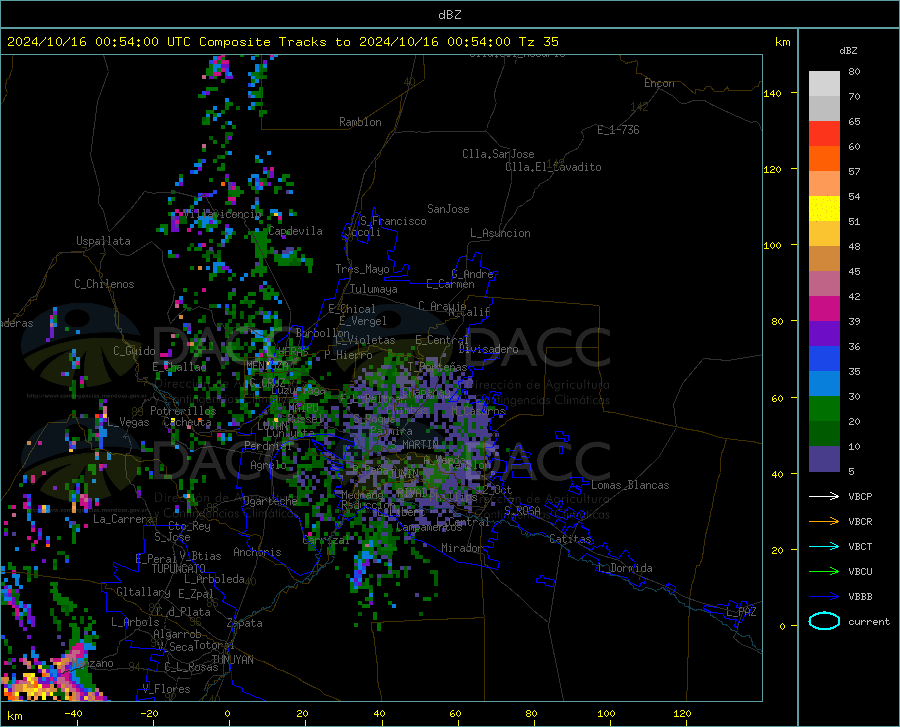The image size is (900, 727).
Task: Click the V_Flores map label
Action: pyautogui.click(x=166, y=689)
